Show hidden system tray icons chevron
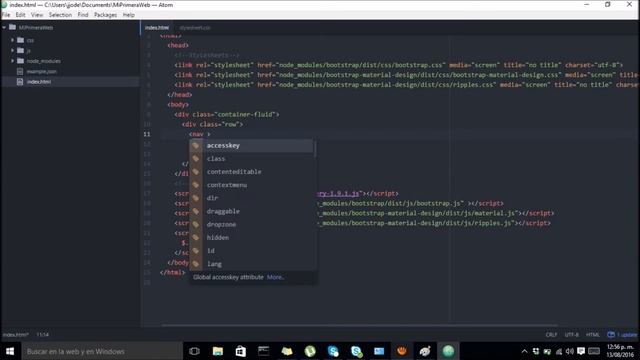The height and width of the screenshot is (360, 640). (x=524, y=351)
